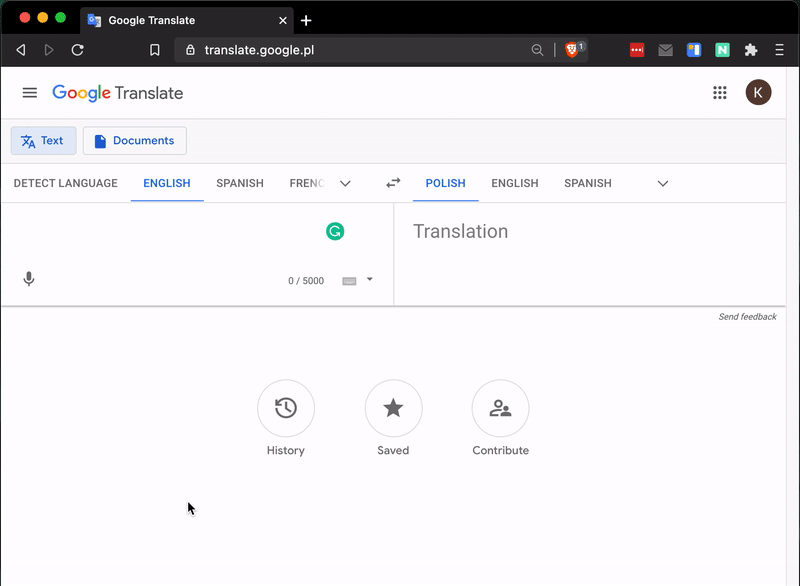Click the green N extension icon
Screen dimensions: 800x586
(722, 50)
